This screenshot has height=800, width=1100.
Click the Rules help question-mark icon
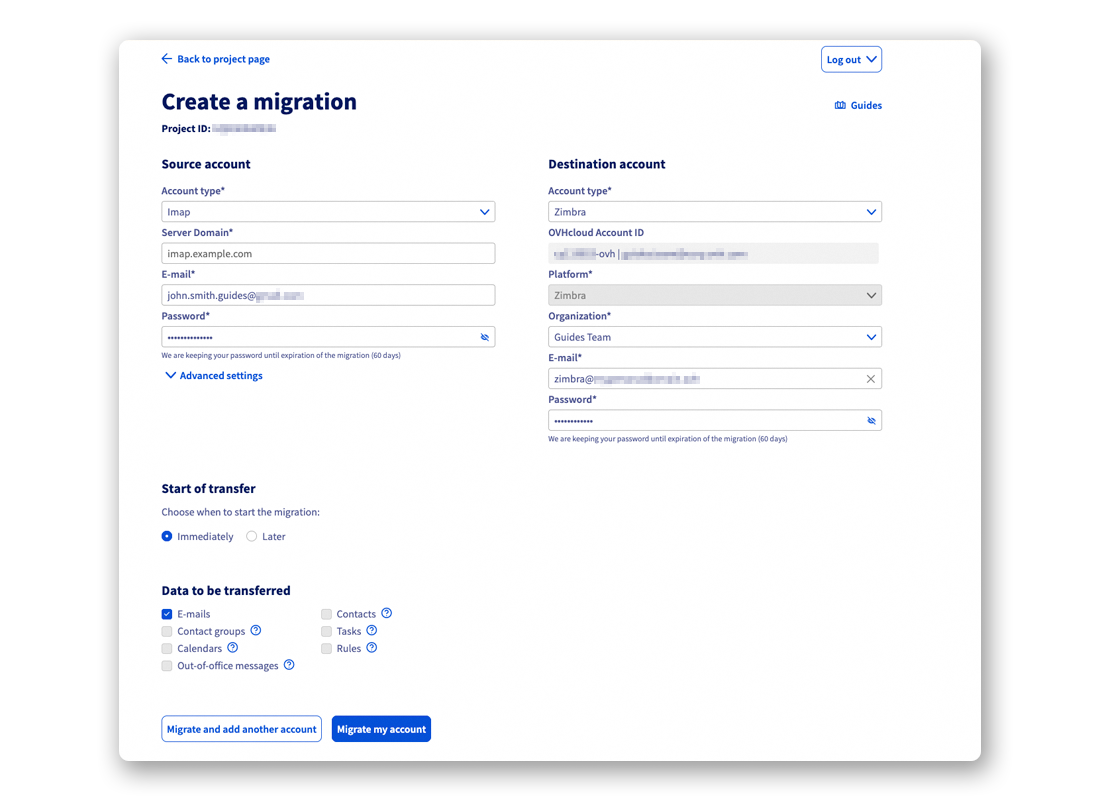[x=372, y=648]
